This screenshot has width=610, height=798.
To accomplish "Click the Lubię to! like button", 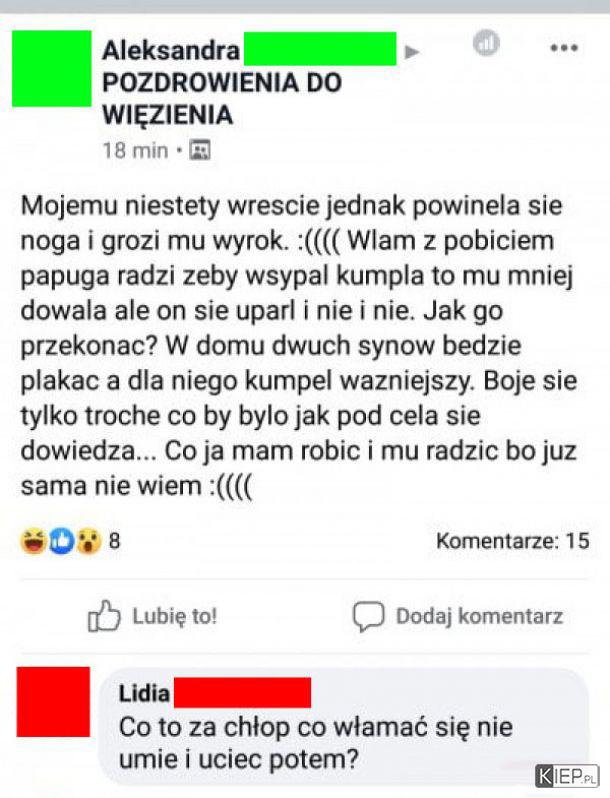I will point(153,616).
